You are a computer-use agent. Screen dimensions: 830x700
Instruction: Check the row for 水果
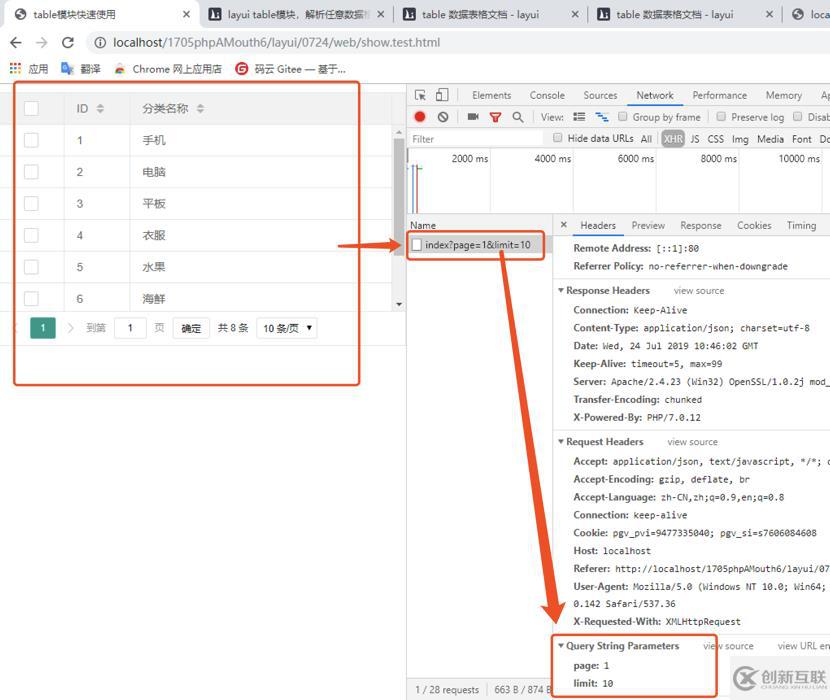31,267
